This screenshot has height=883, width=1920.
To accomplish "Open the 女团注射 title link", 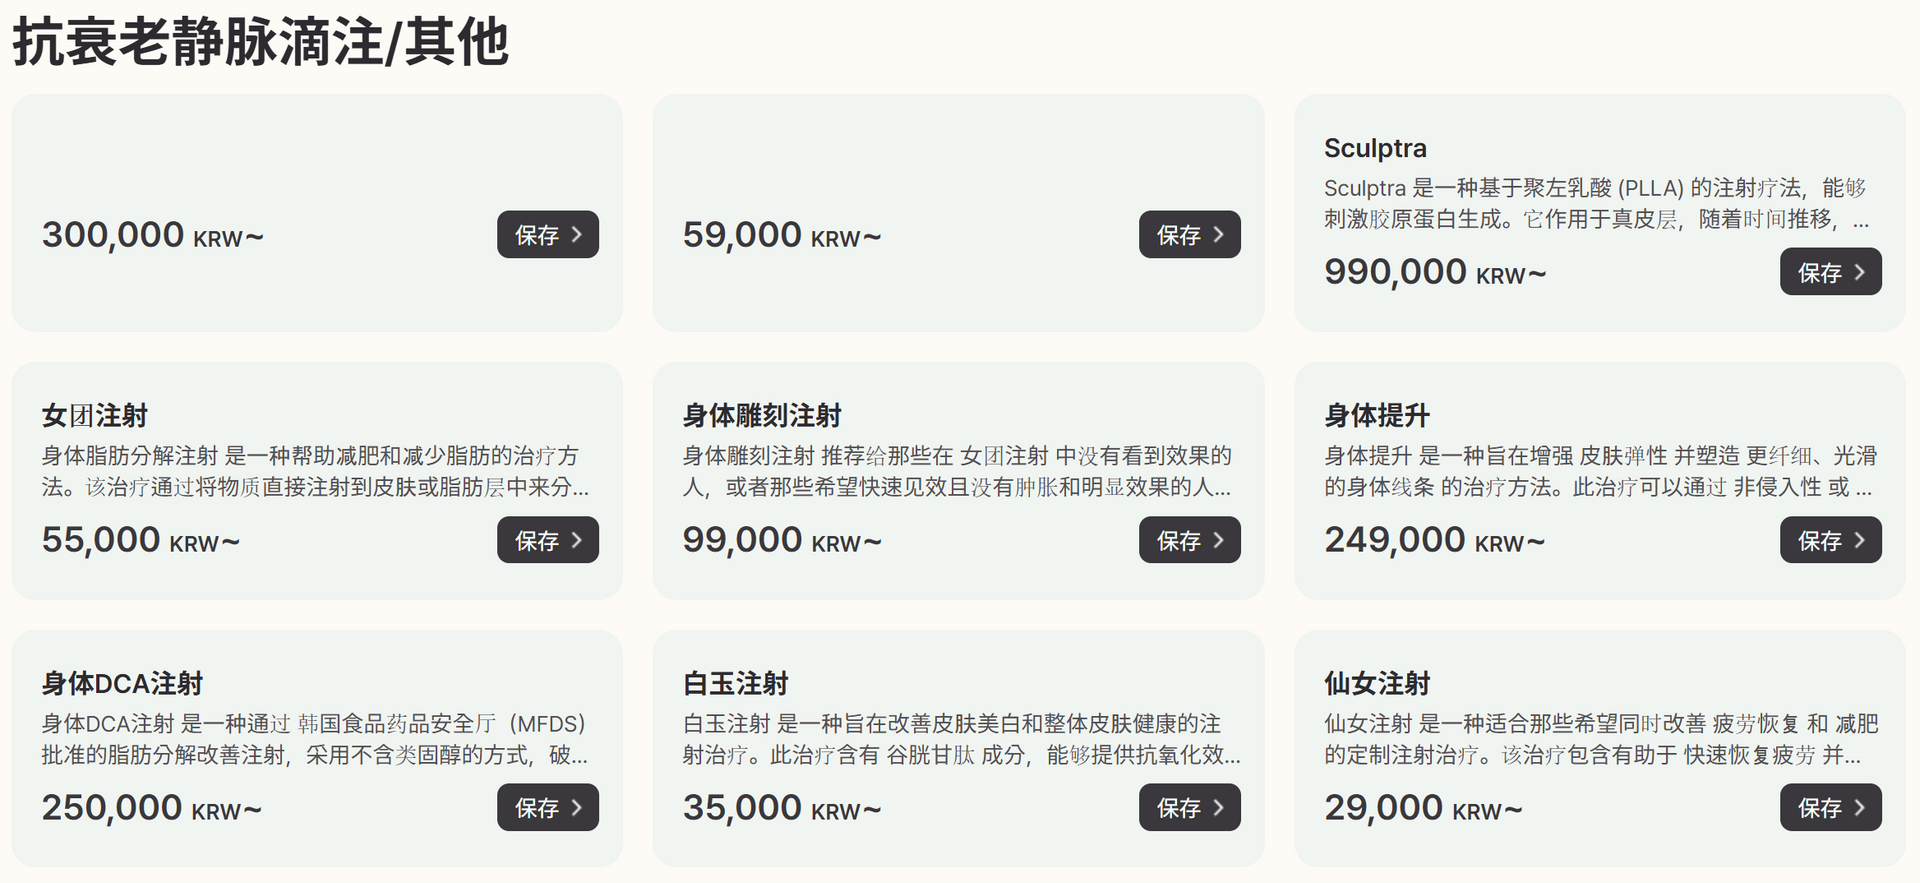I will [94, 416].
